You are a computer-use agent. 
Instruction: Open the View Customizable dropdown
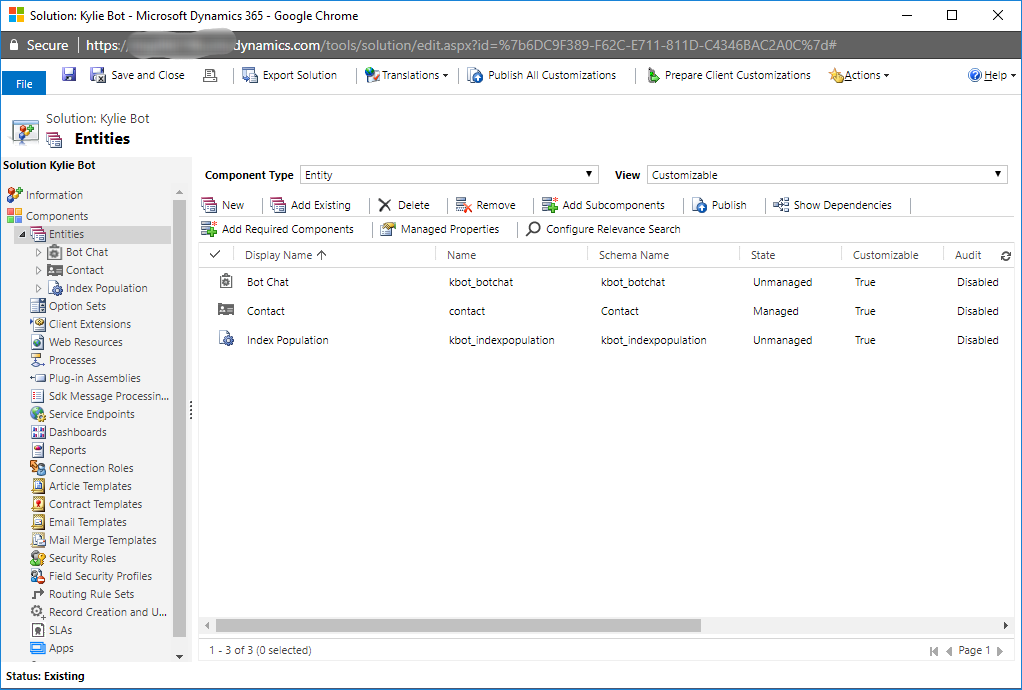[x=826, y=175]
